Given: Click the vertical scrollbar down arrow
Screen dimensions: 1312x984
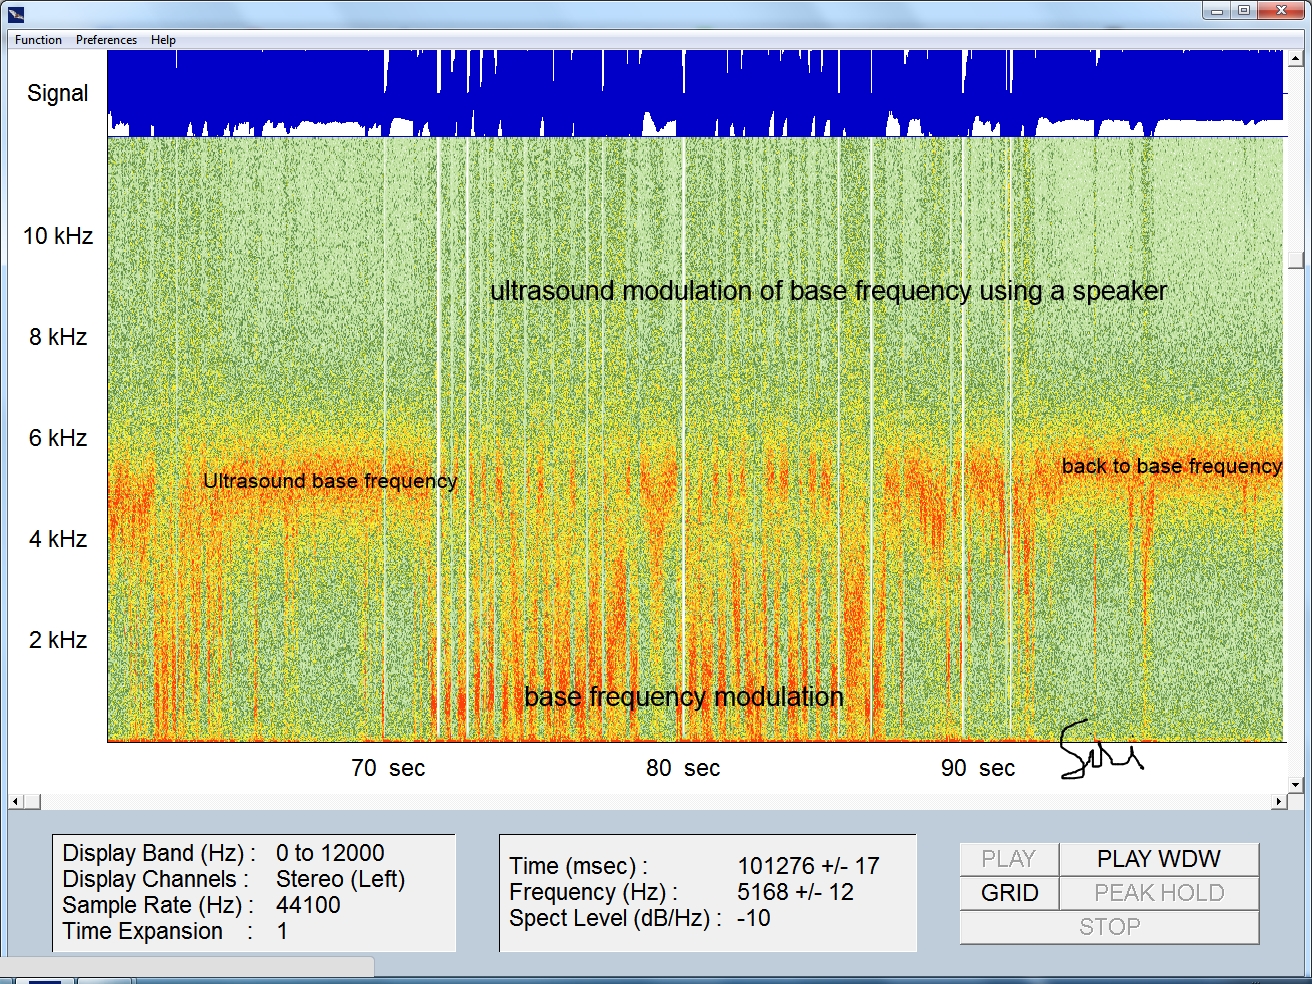Looking at the screenshot, I should [x=1295, y=785].
